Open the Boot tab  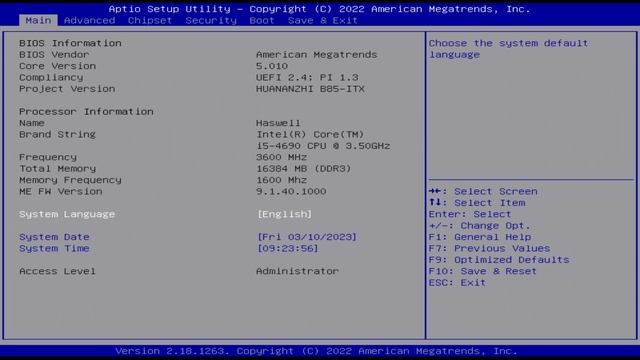coord(262,20)
